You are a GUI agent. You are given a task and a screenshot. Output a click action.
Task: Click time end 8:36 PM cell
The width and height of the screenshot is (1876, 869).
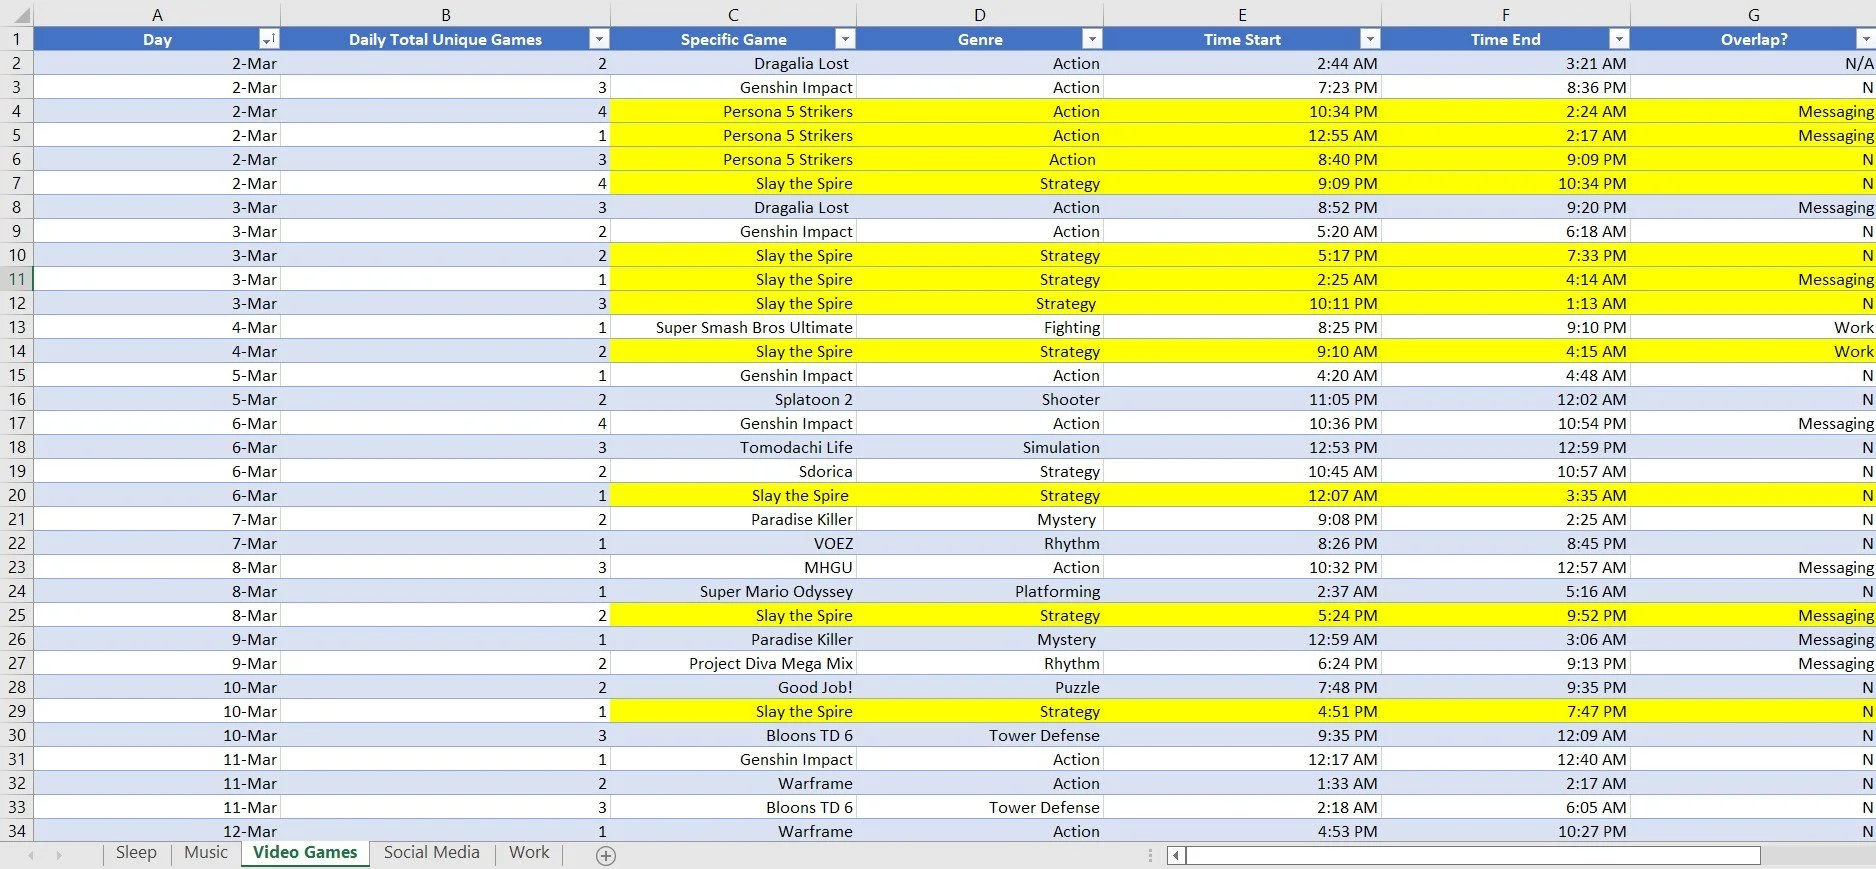1506,87
